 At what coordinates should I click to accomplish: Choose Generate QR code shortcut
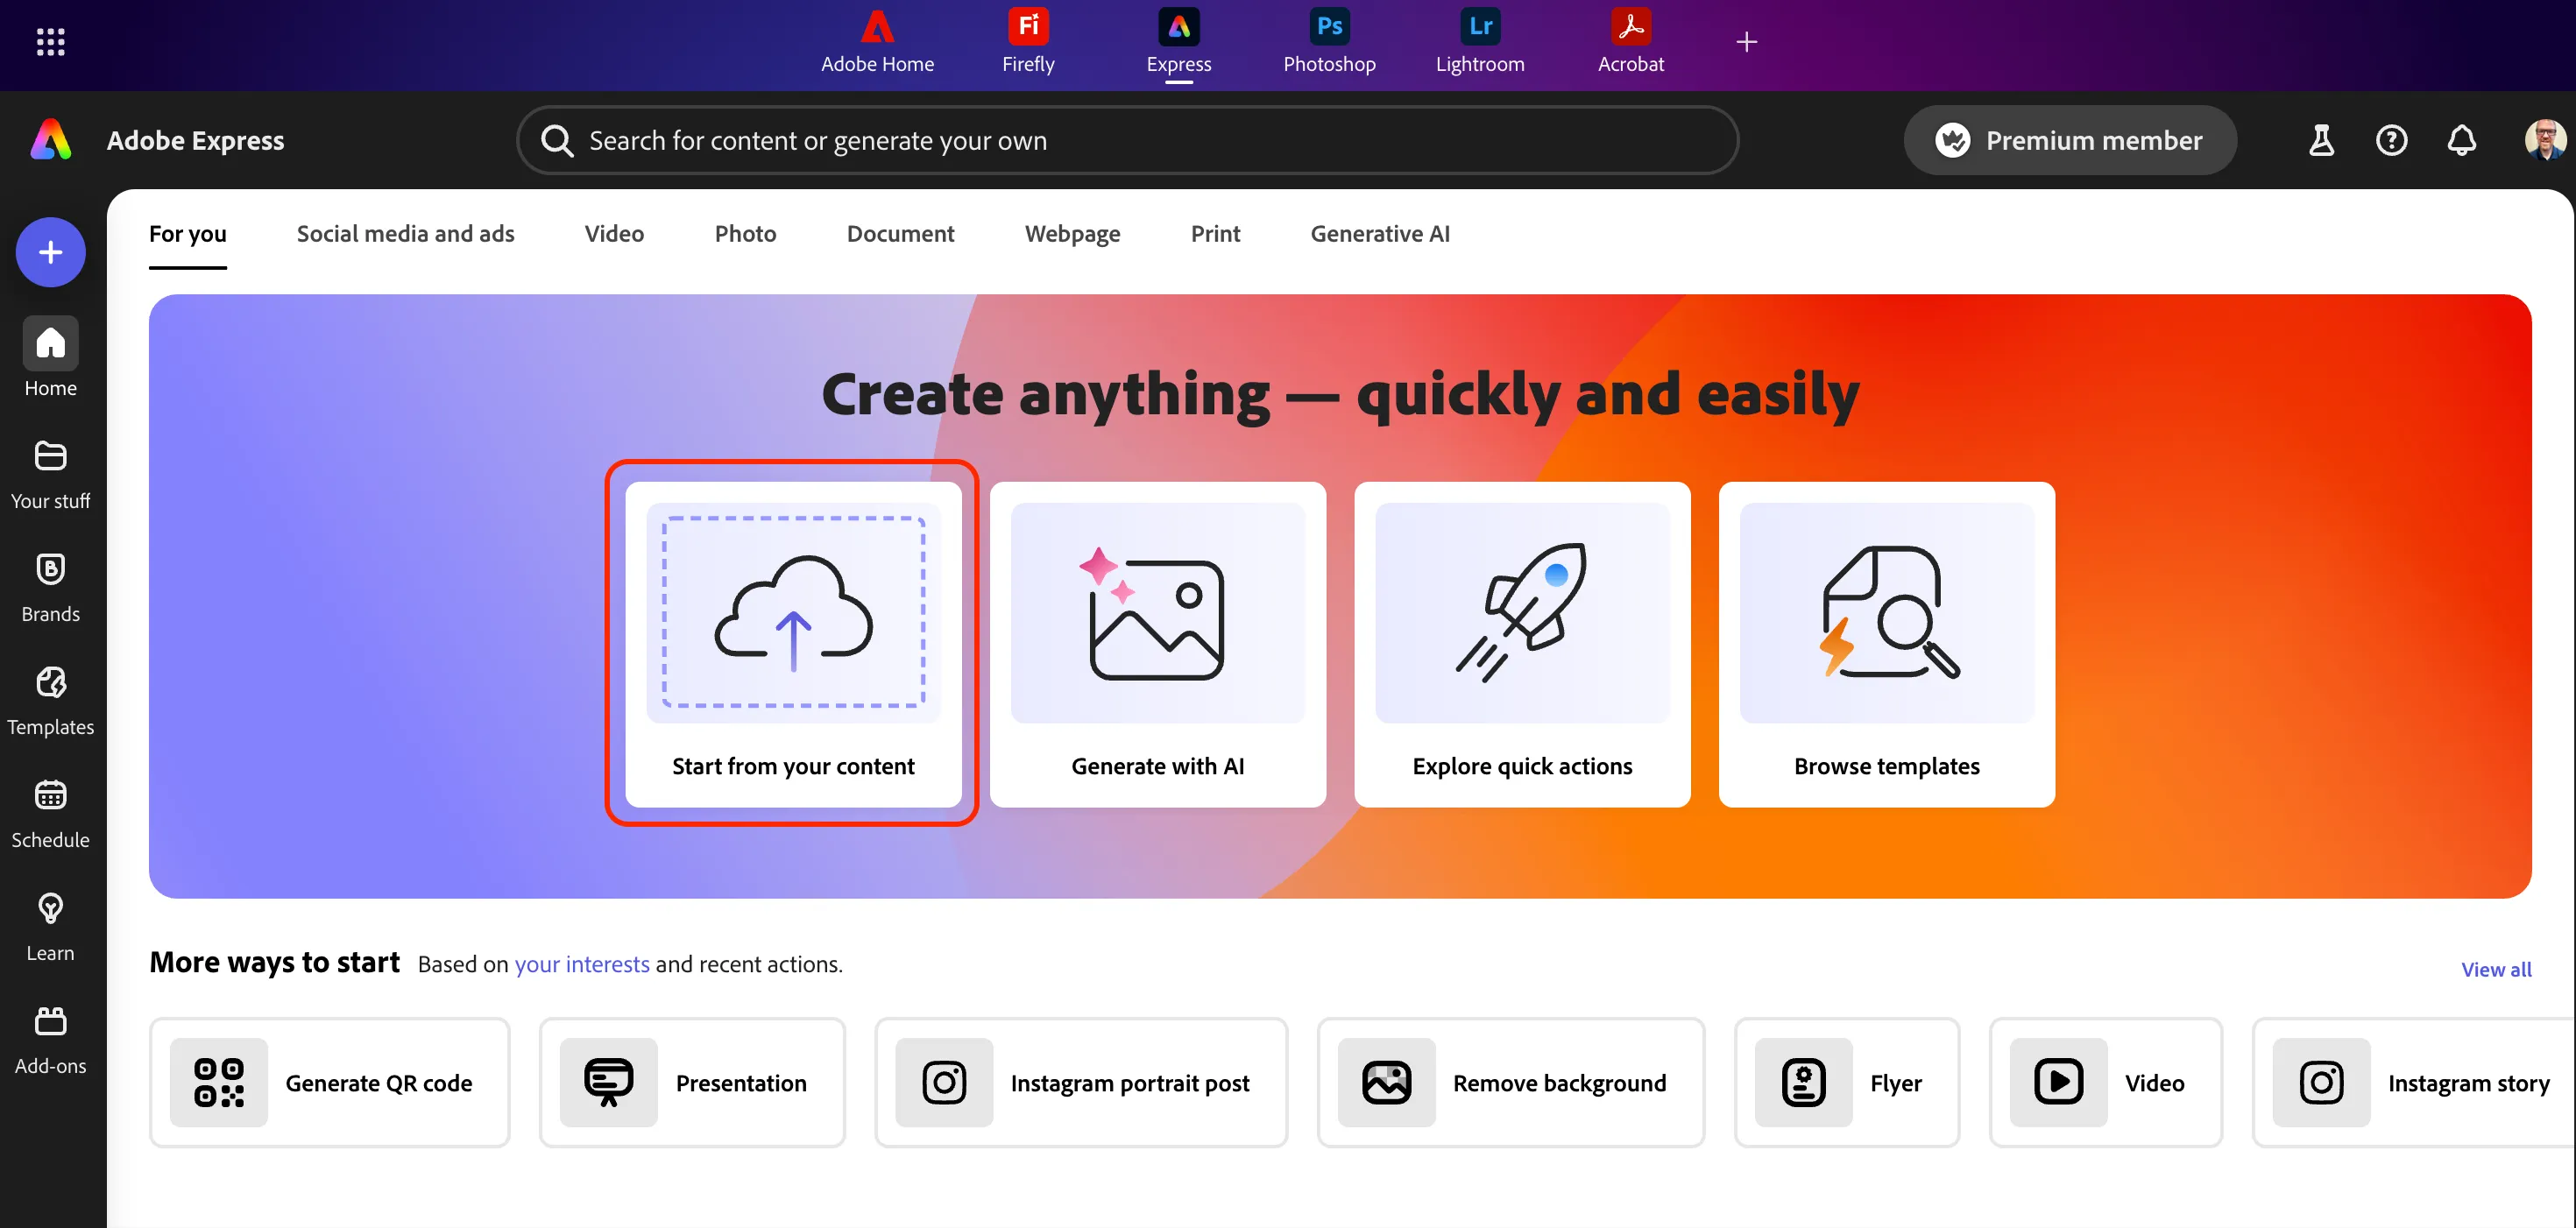329,1082
